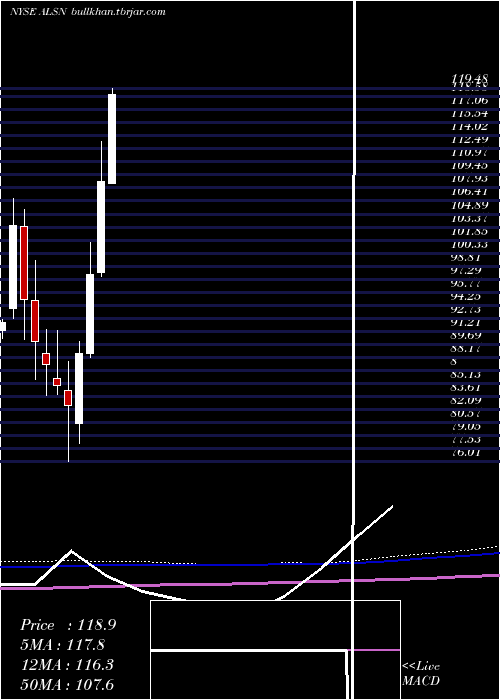Click the 110.97 price axis label
500x700 pixels.
pyautogui.click(x=470, y=153)
